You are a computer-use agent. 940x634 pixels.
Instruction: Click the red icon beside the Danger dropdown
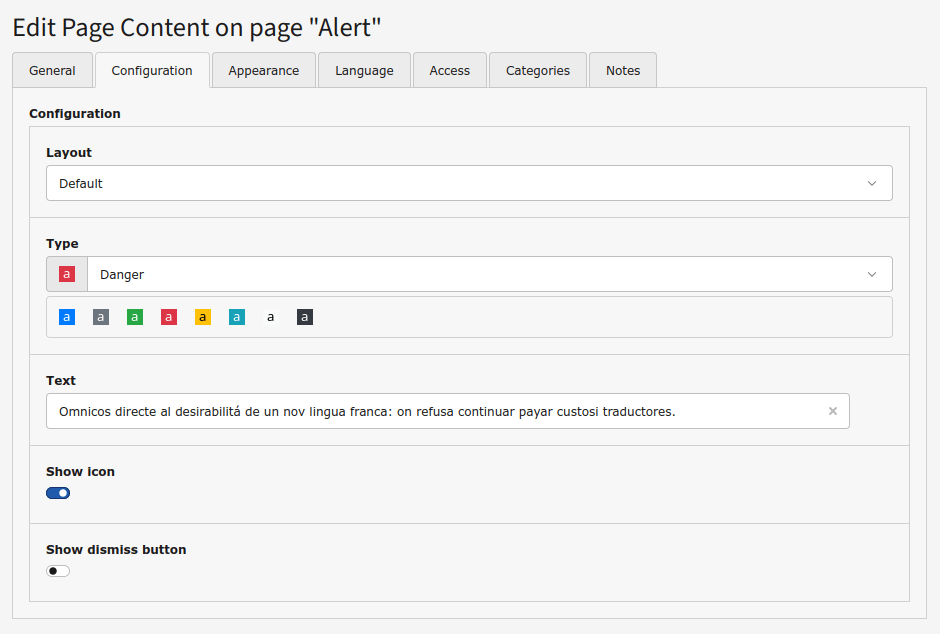[x=67, y=274]
